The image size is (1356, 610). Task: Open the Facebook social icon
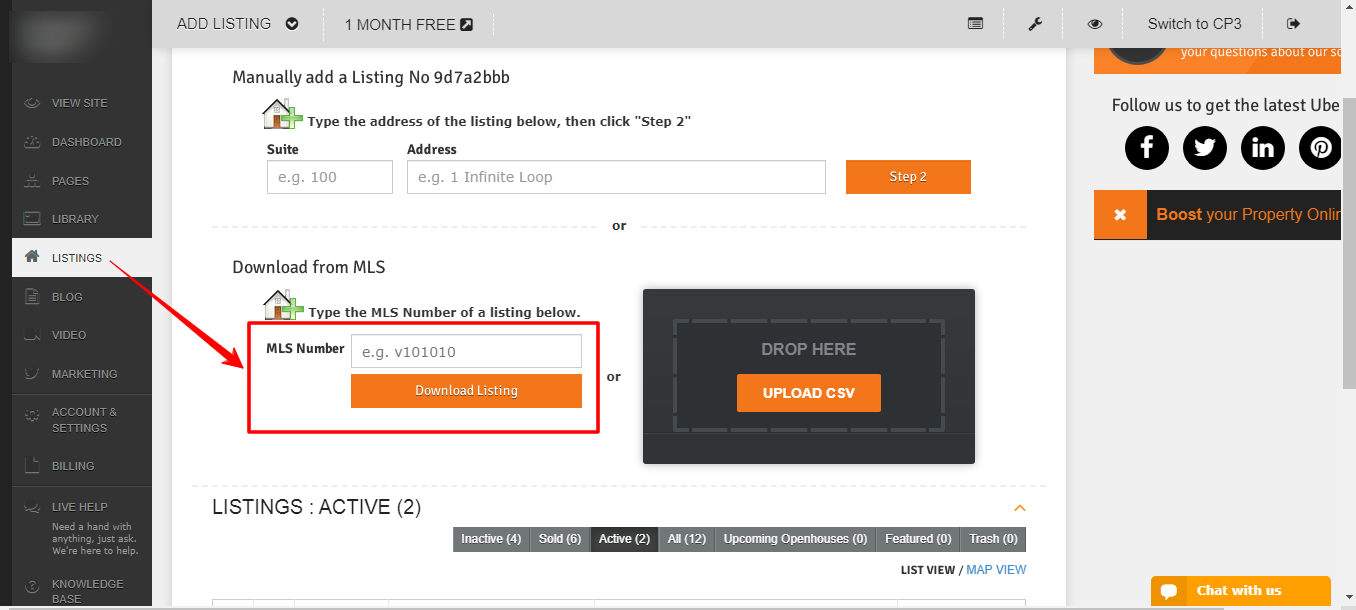pos(1147,148)
